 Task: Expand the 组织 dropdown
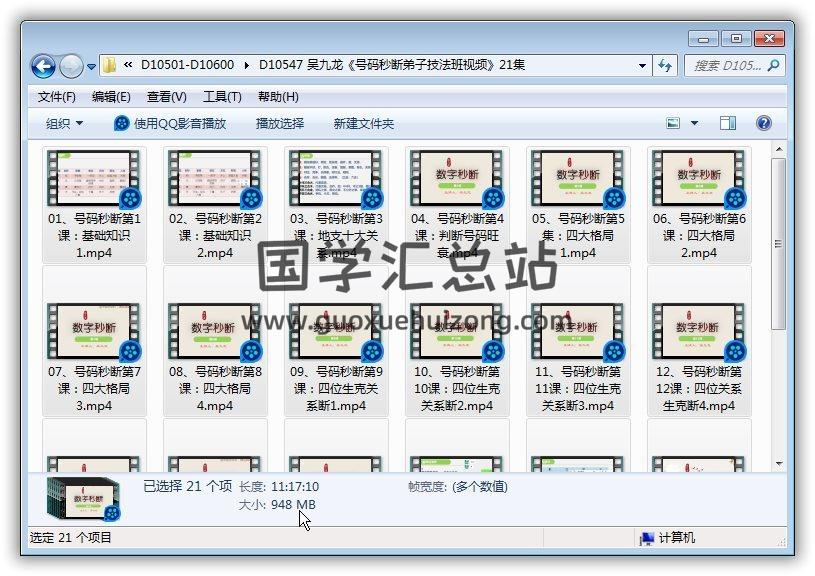pyautogui.click(x=64, y=124)
